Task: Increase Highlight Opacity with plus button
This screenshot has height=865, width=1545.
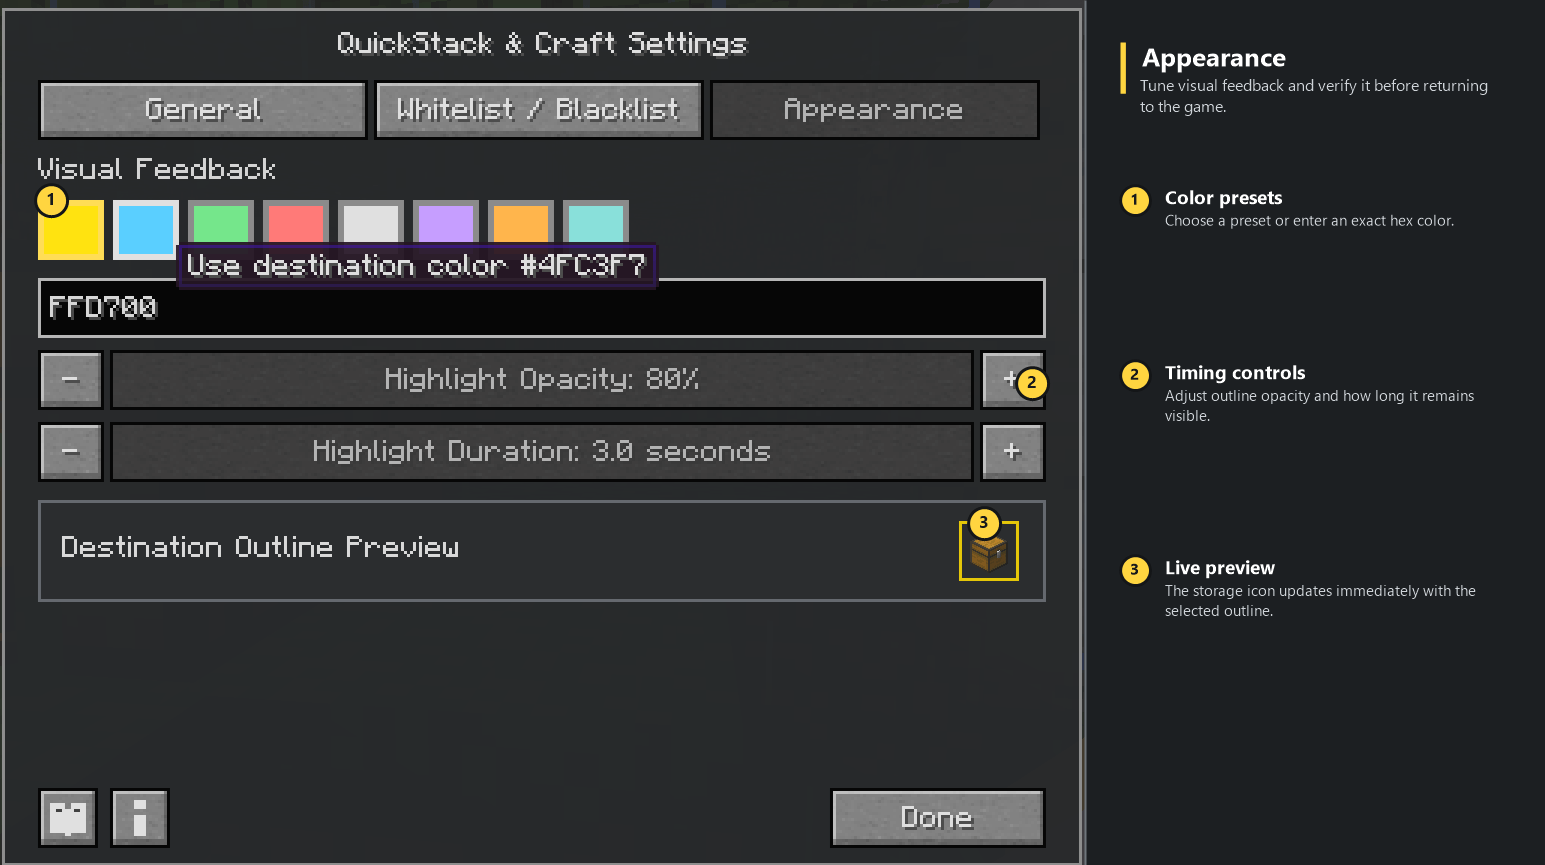Action: click(x=1012, y=380)
